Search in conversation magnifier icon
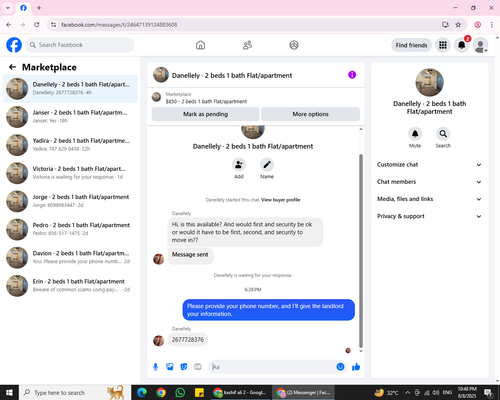This screenshot has height=400, width=500. click(443, 134)
